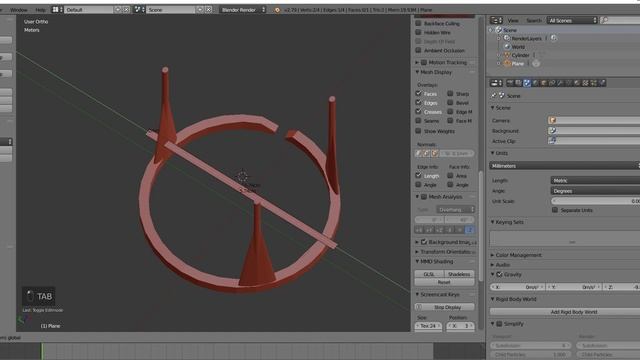Click the GLSL shading button
The image size is (640, 360).
429,274
